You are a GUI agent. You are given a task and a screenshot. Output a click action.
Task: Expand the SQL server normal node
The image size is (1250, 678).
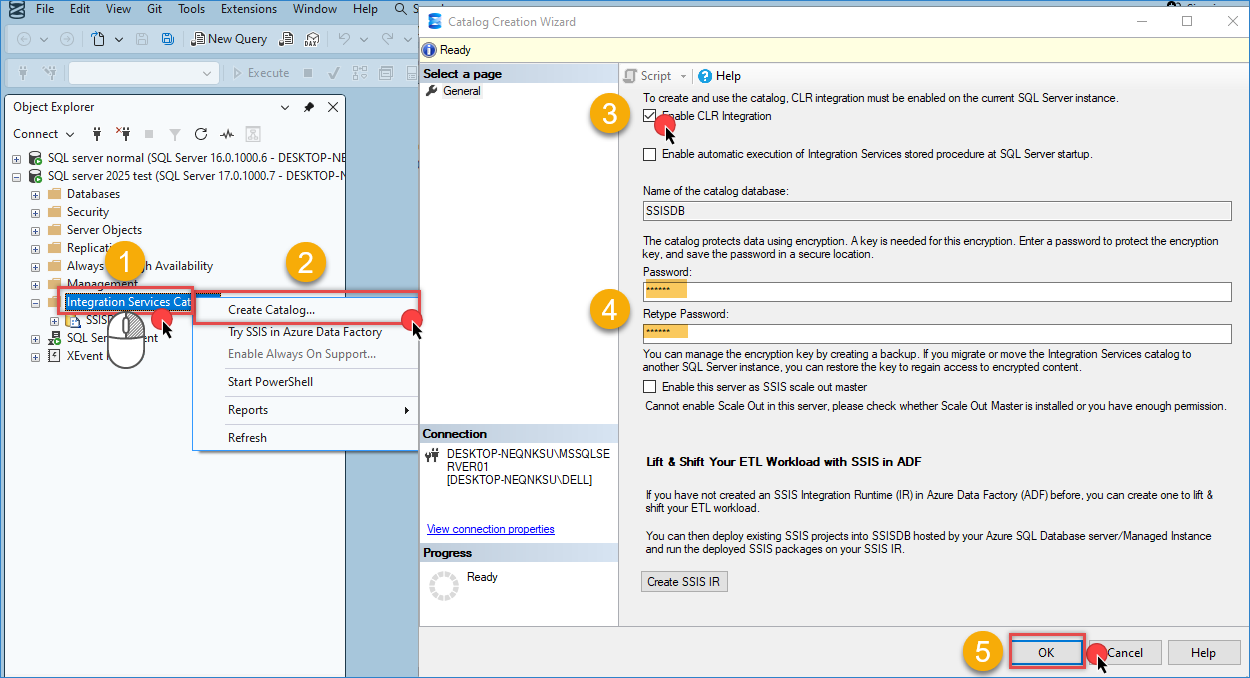point(17,158)
